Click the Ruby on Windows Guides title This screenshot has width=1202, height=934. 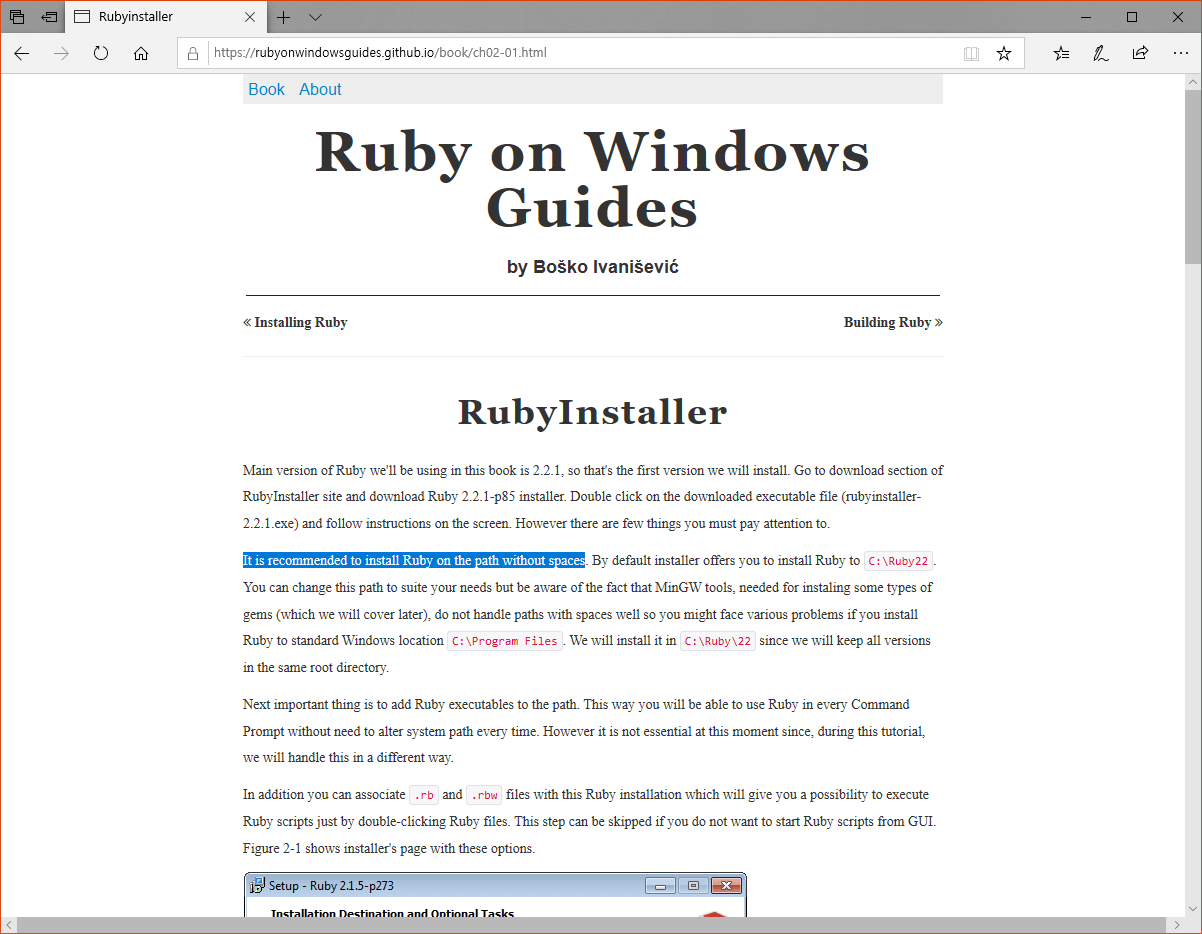click(x=592, y=180)
